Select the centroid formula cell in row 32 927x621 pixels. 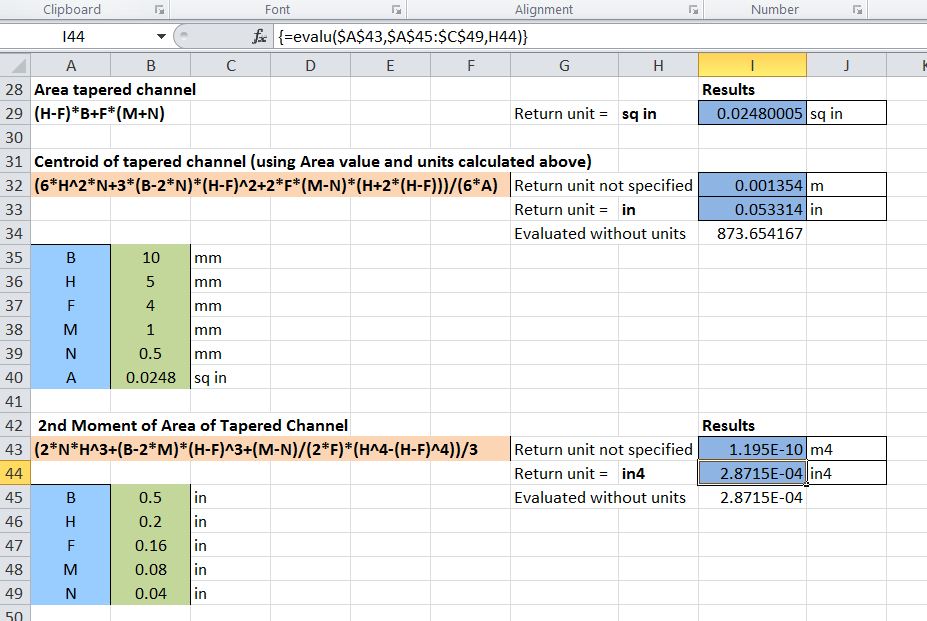click(270, 185)
